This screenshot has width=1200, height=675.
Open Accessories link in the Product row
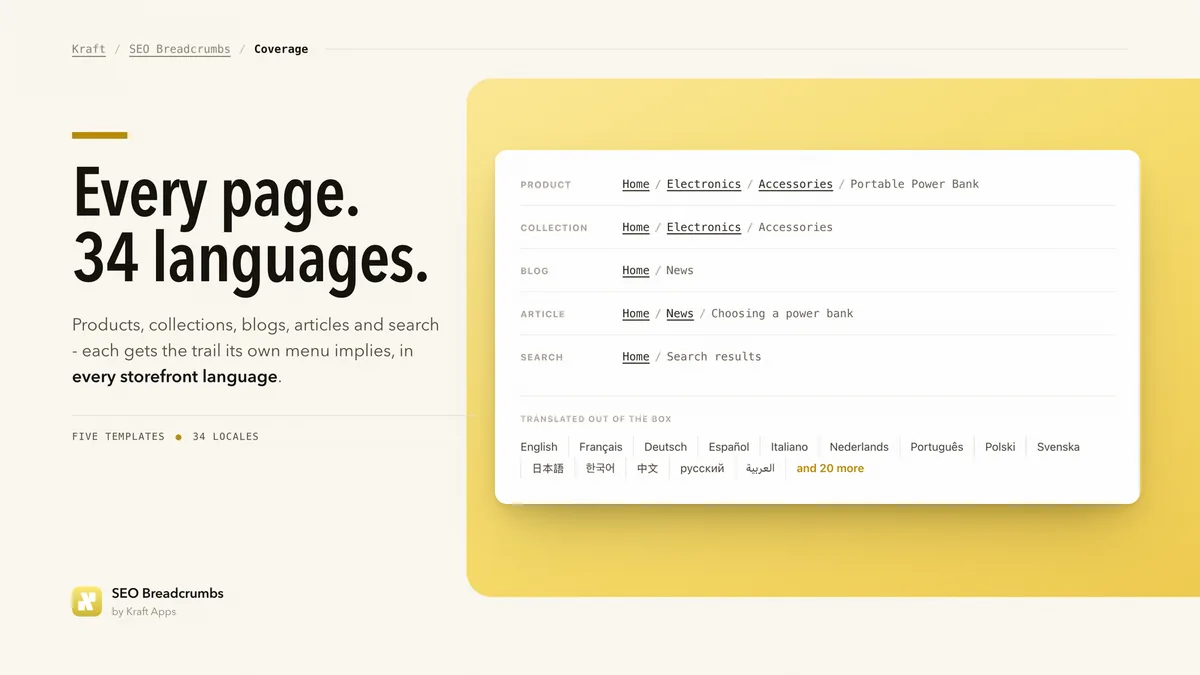[x=796, y=184]
